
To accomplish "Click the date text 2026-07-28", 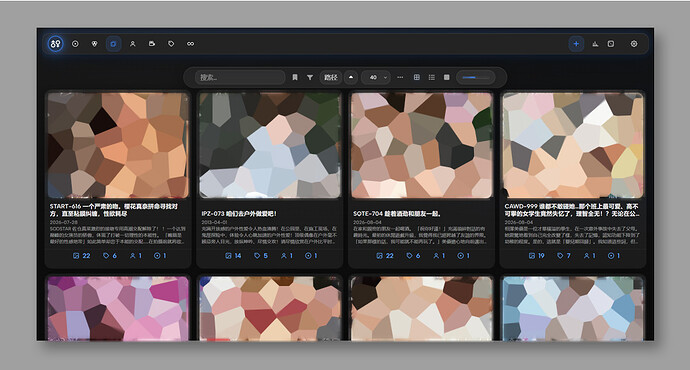I will 63,223.
